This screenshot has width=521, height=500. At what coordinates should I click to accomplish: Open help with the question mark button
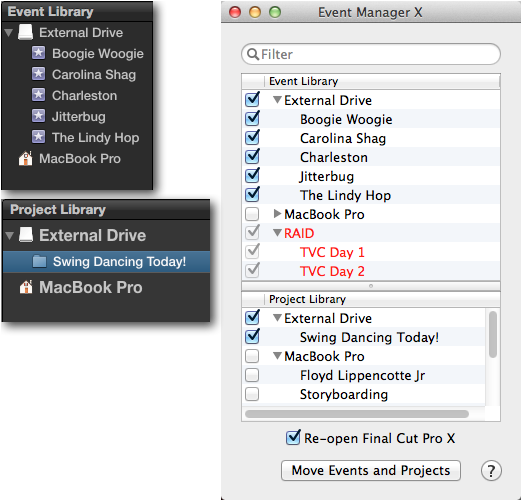click(x=491, y=471)
